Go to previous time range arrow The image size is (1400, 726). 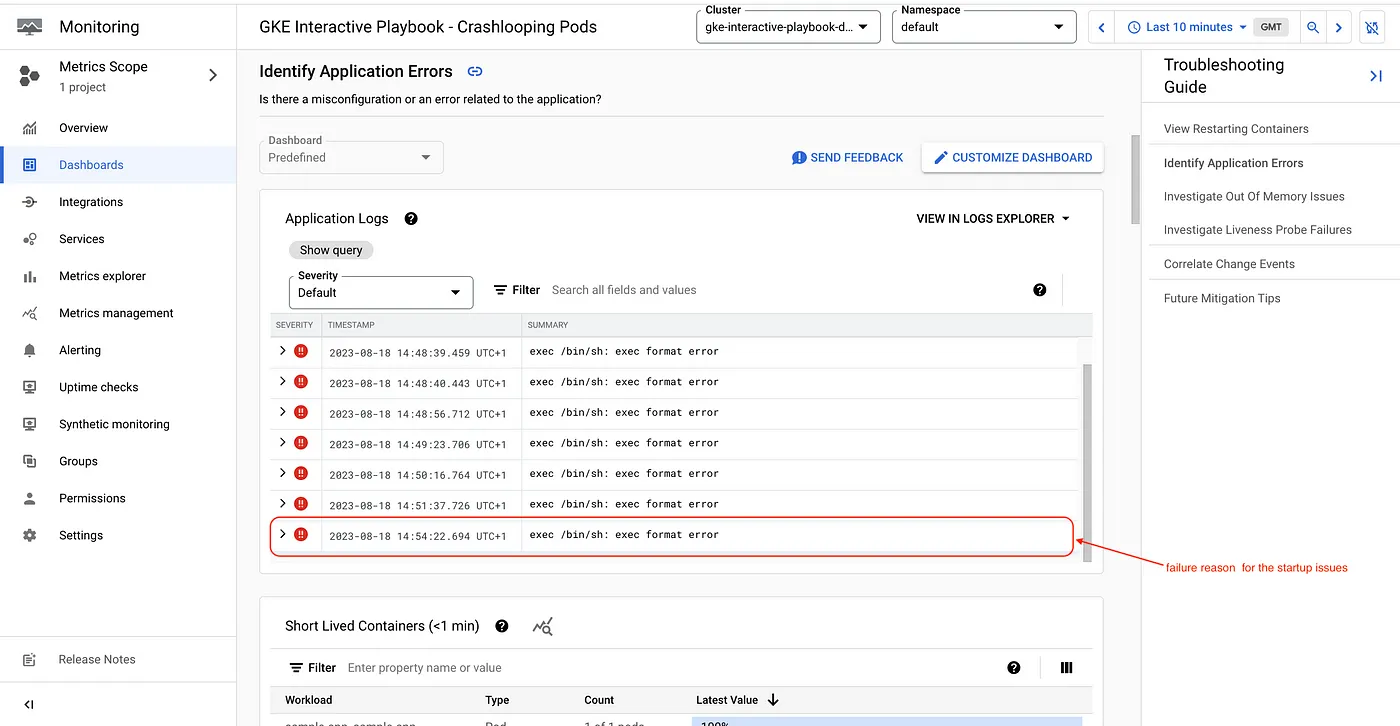coord(1102,27)
